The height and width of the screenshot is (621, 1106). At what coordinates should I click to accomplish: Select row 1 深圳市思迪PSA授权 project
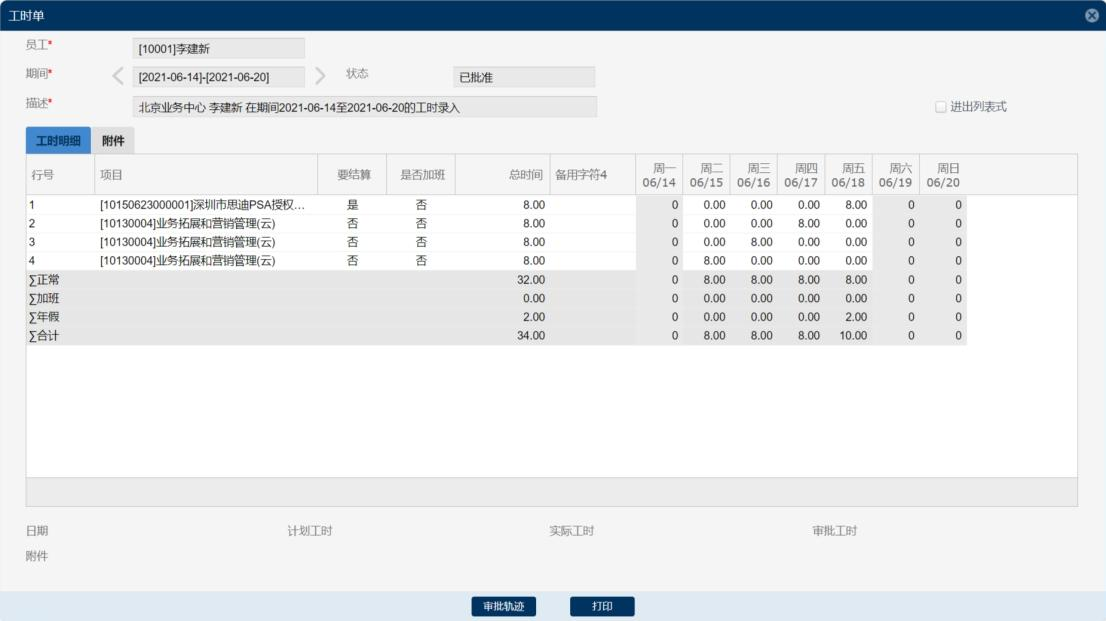tap(202, 205)
